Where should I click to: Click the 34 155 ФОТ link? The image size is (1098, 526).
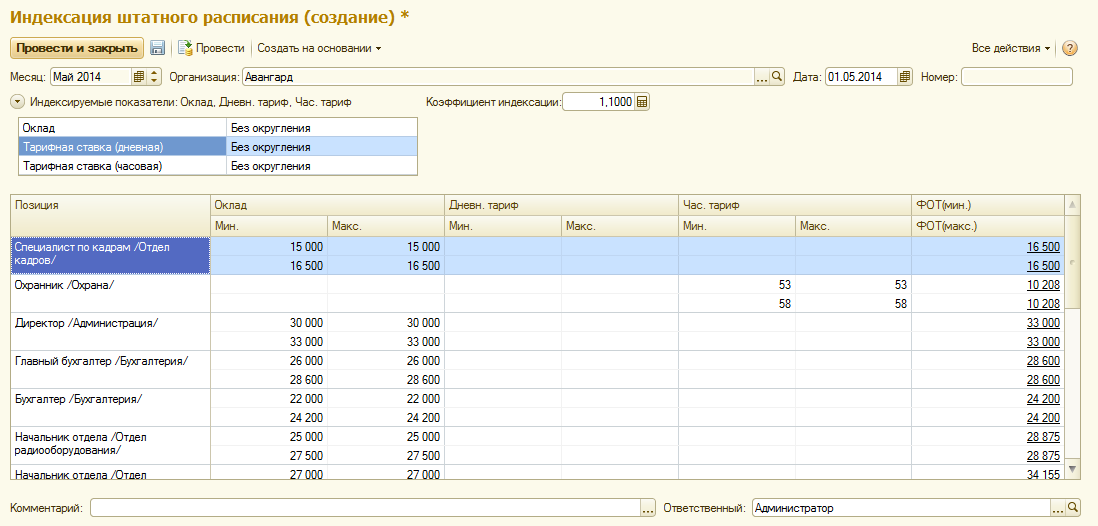1043,474
